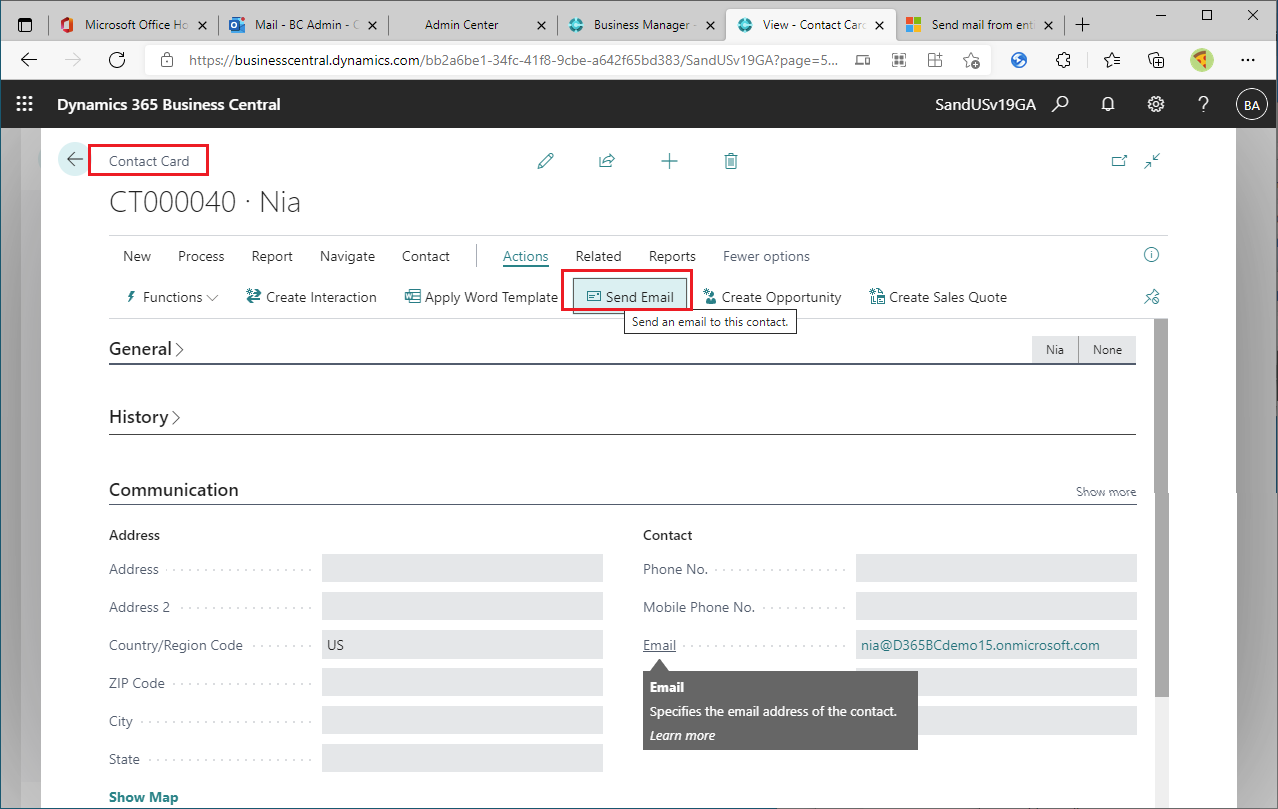Create a new record using the plus icon
The image size is (1278, 809).
coord(669,160)
